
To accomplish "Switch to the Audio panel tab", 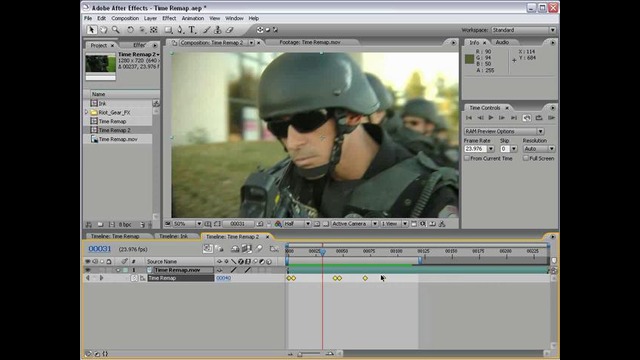I will coord(502,42).
